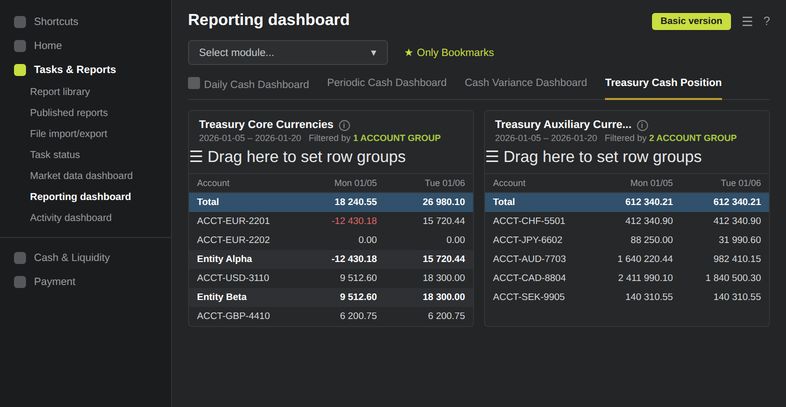Open the hamburger menu icon at top right
The width and height of the screenshot is (786, 407).
click(747, 22)
